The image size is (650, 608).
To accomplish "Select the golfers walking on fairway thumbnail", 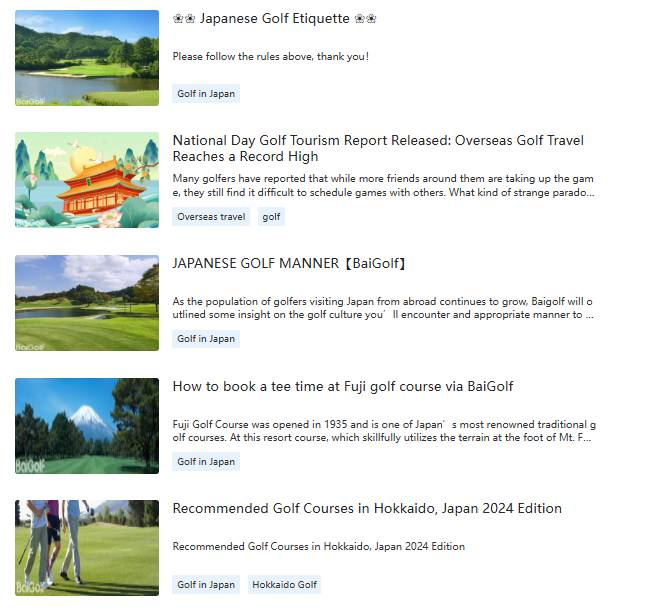I will pos(87,548).
